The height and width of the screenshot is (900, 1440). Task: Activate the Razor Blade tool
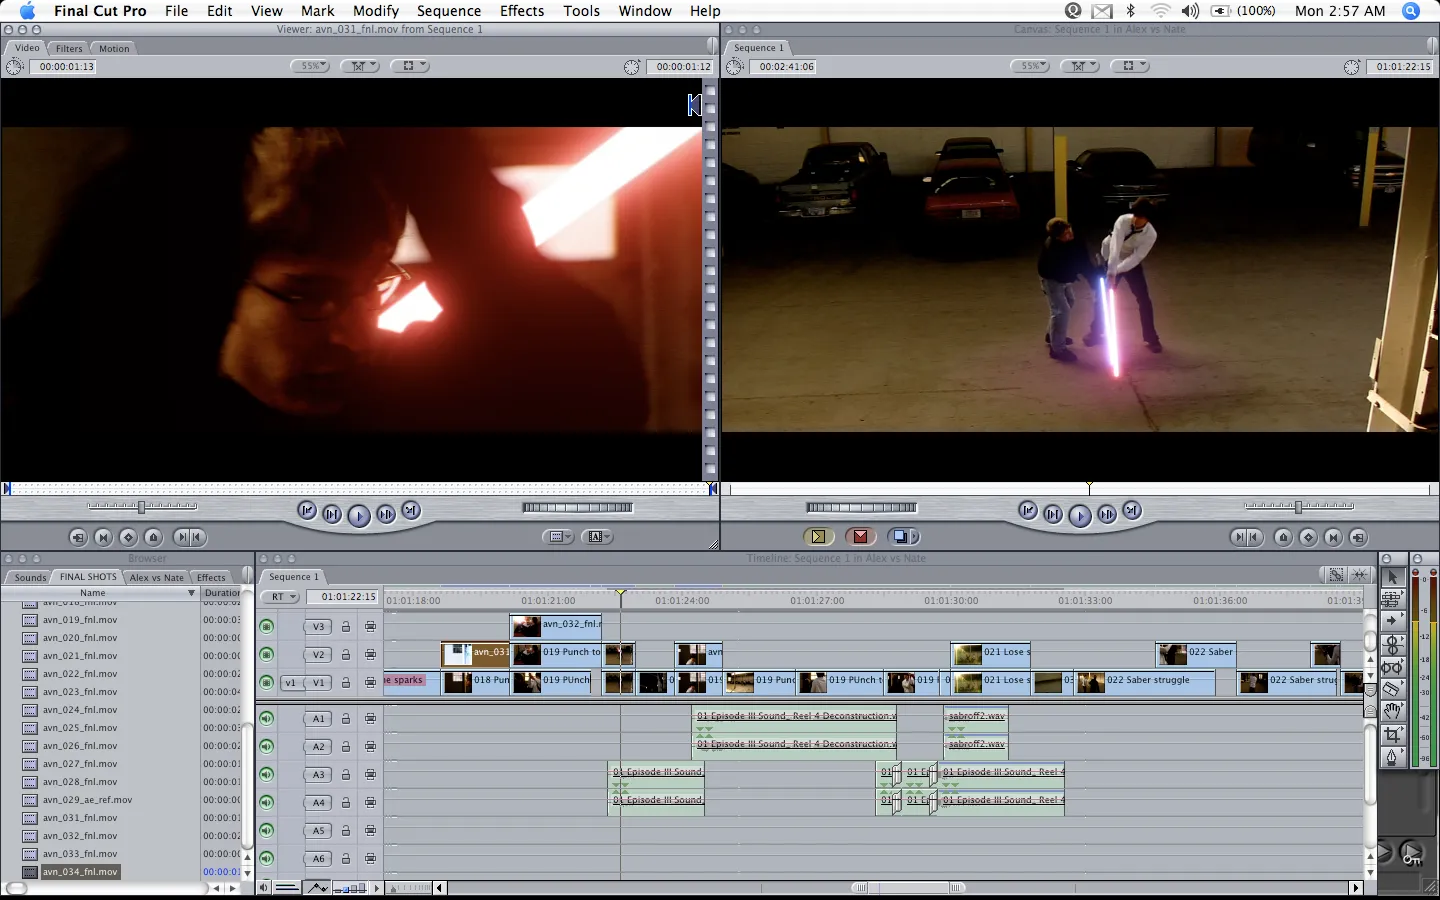(x=1392, y=689)
